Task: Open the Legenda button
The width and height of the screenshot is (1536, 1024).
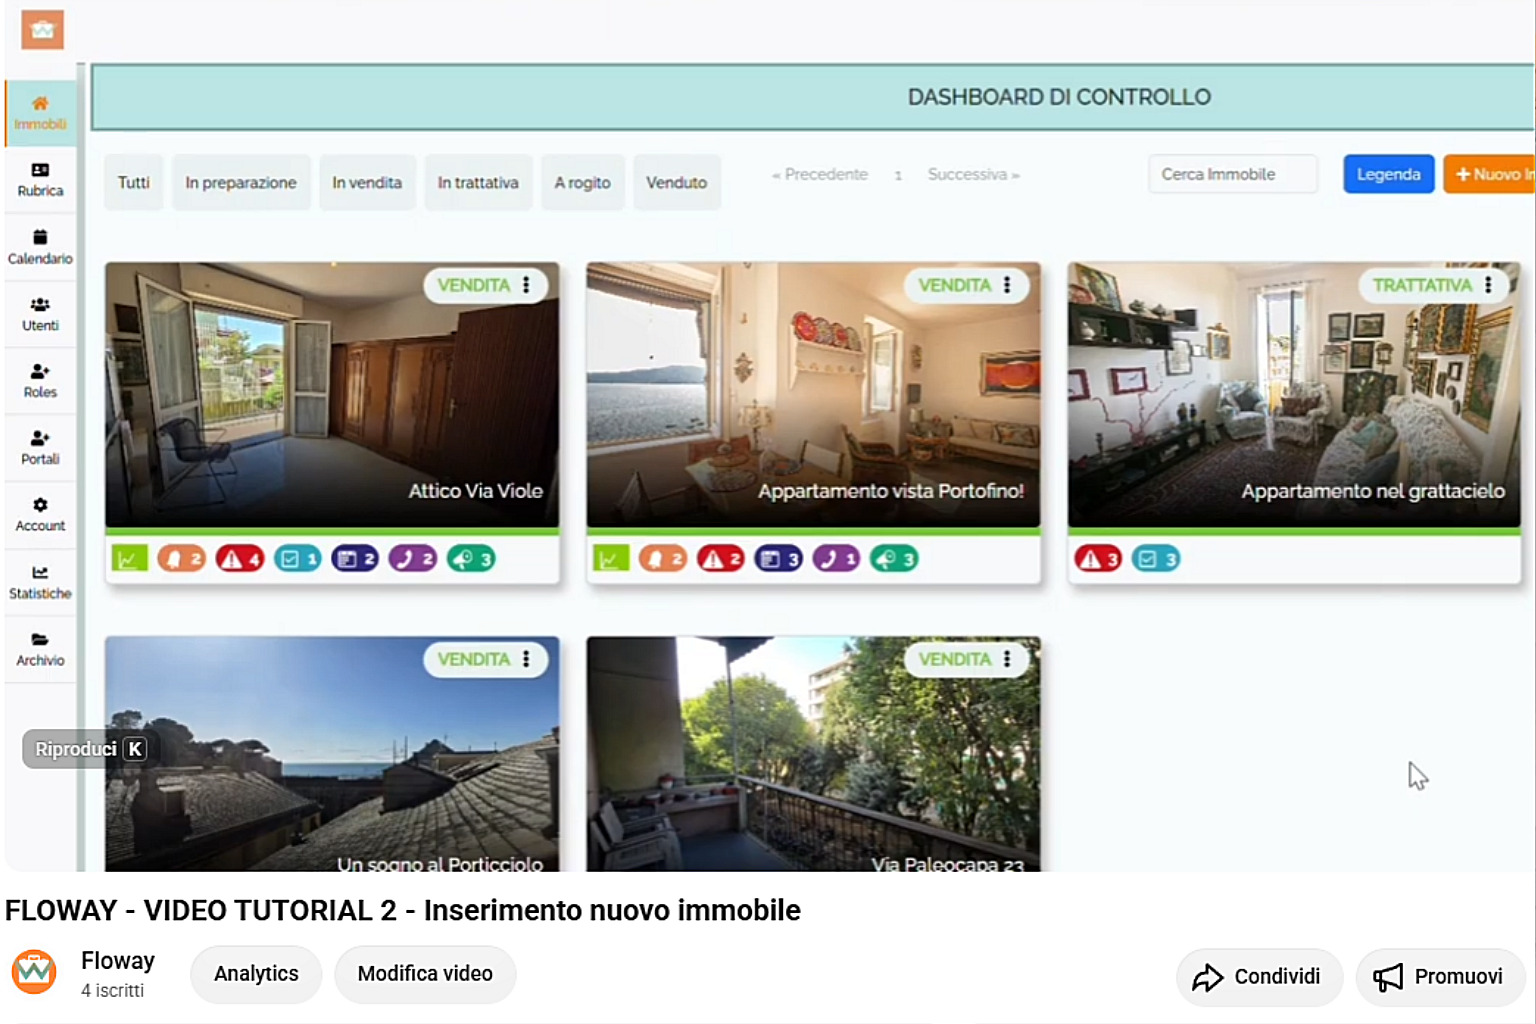Action: point(1388,174)
